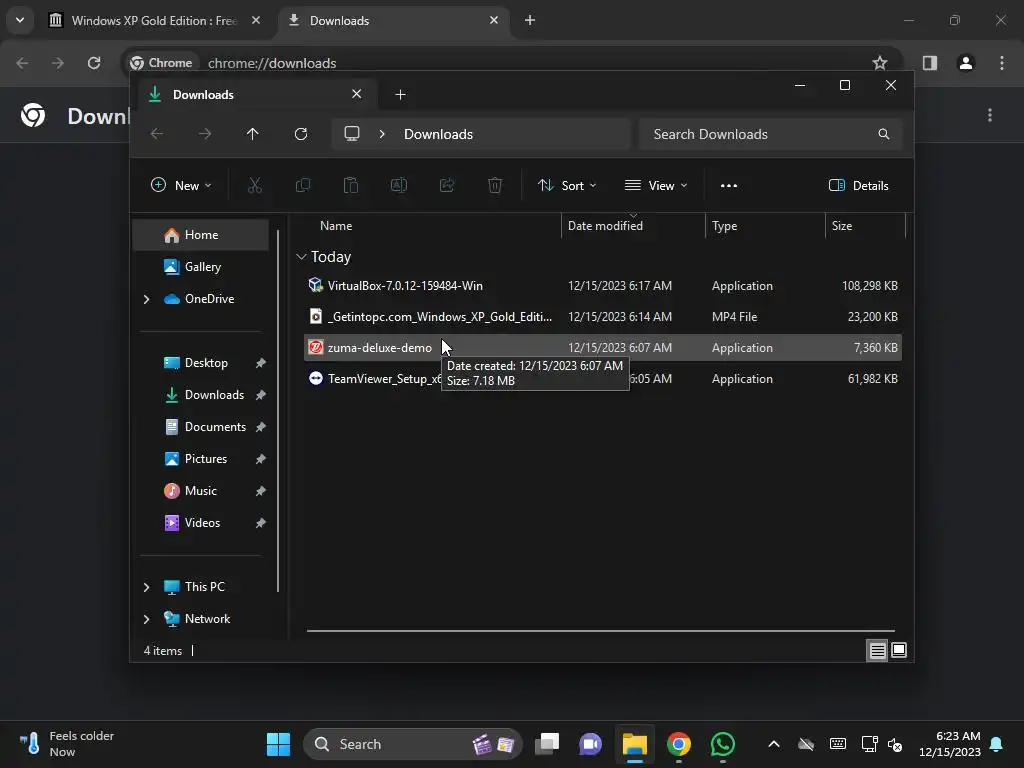The image size is (1024, 768).
Task: Switch to Windows XP Gold Edition Chrome tab
Action: coord(155,21)
